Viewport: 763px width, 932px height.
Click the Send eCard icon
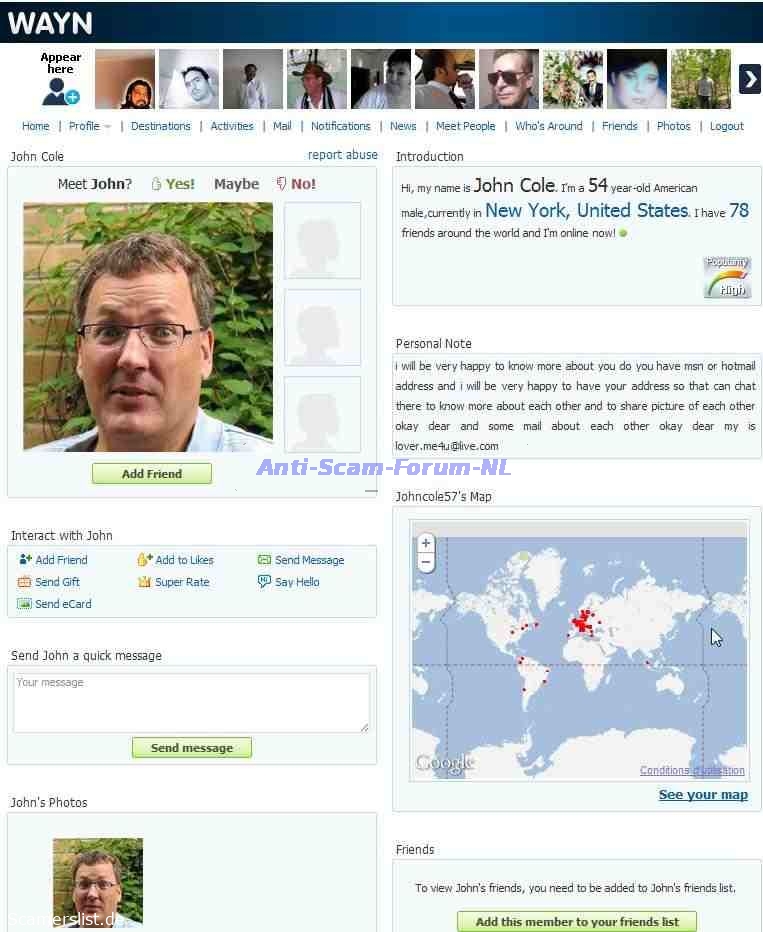(x=24, y=604)
